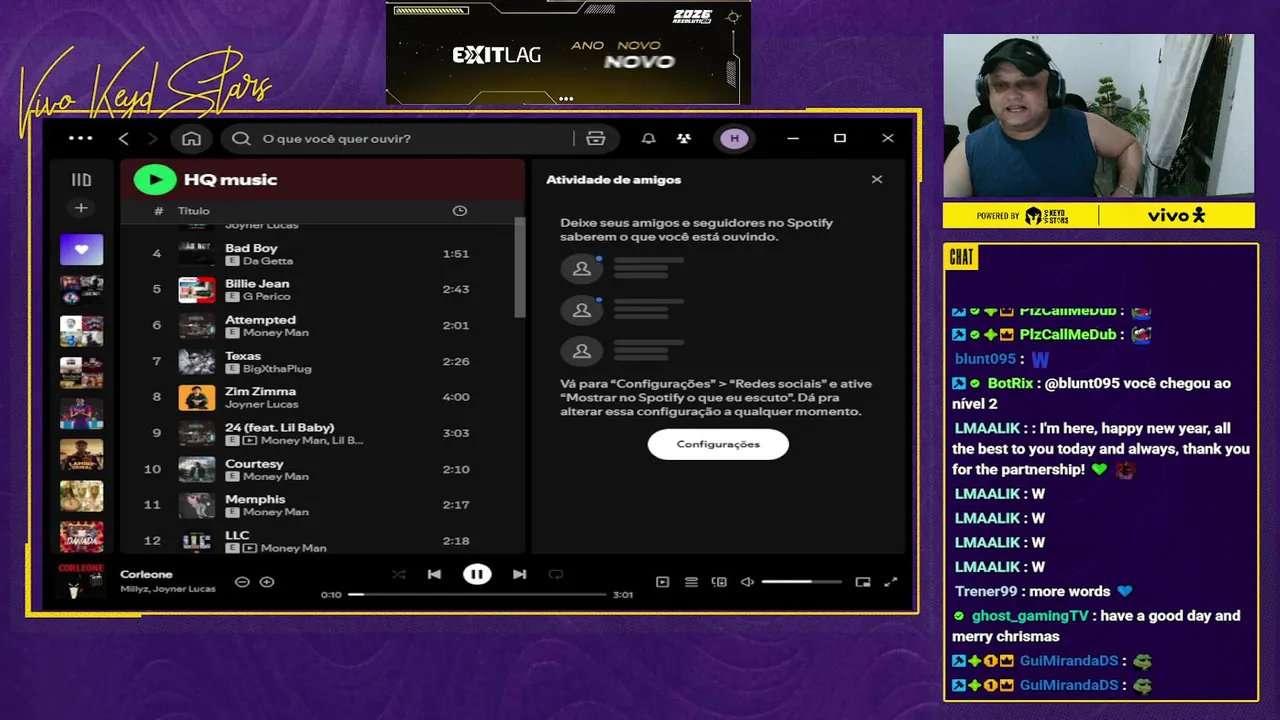Screen dimensions: 1280x720
Task: Create a new playlist with the plus icon
Action: click(81, 208)
